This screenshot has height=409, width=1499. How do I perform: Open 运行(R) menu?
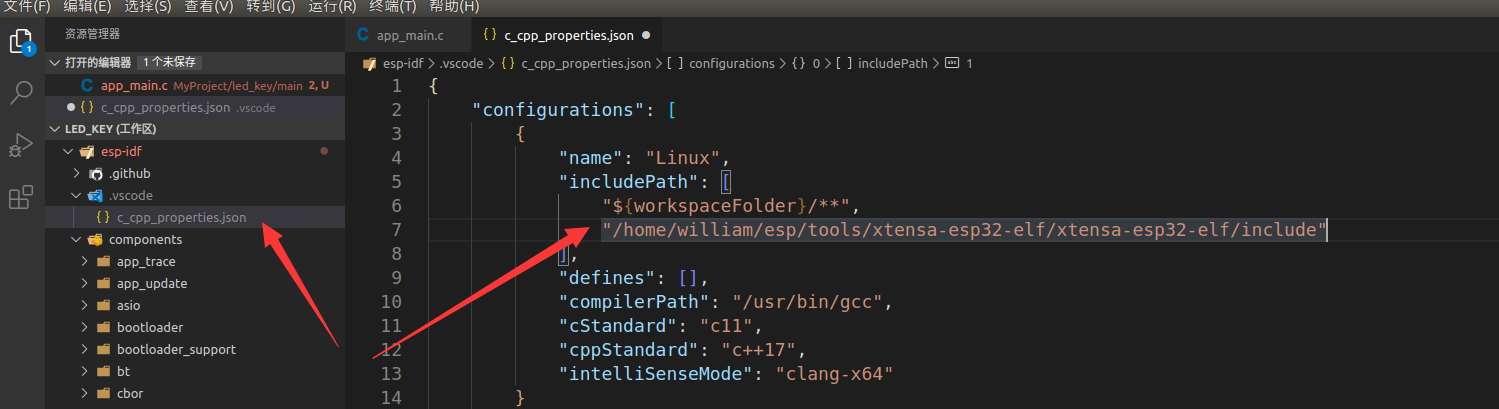click(x=332, y=7)
